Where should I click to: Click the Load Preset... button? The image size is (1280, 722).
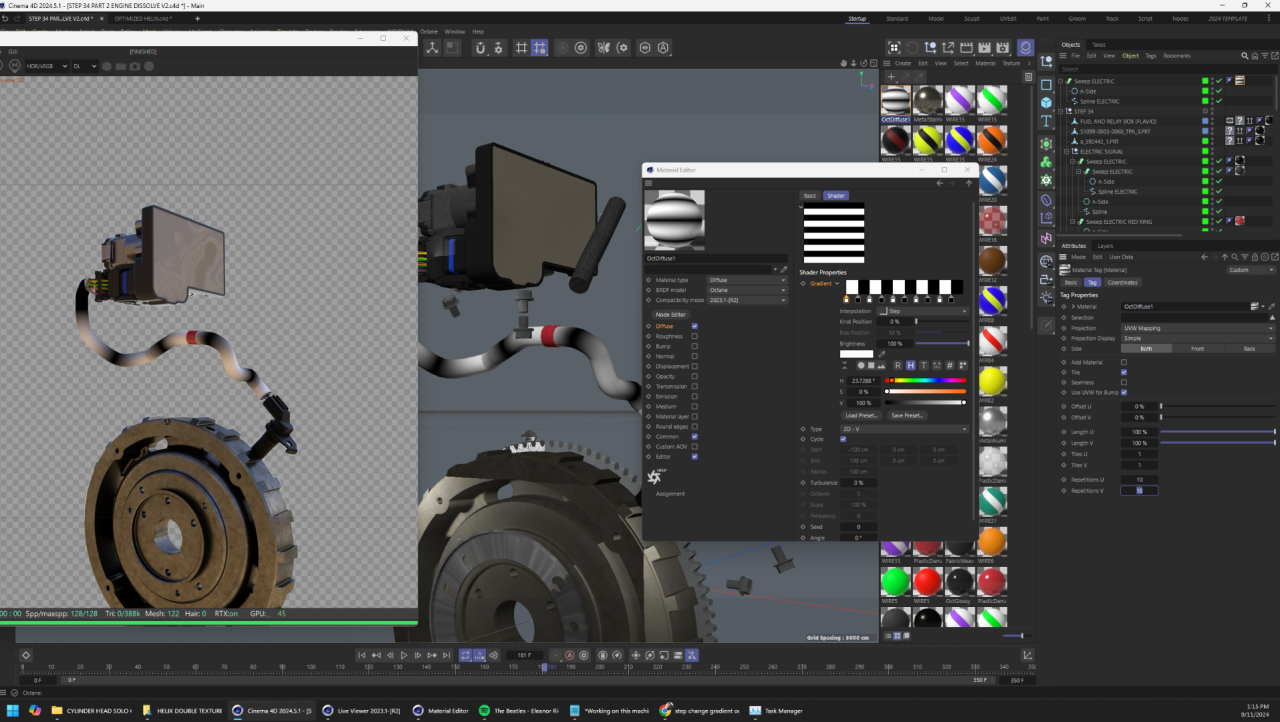click(x=861, y=415)
